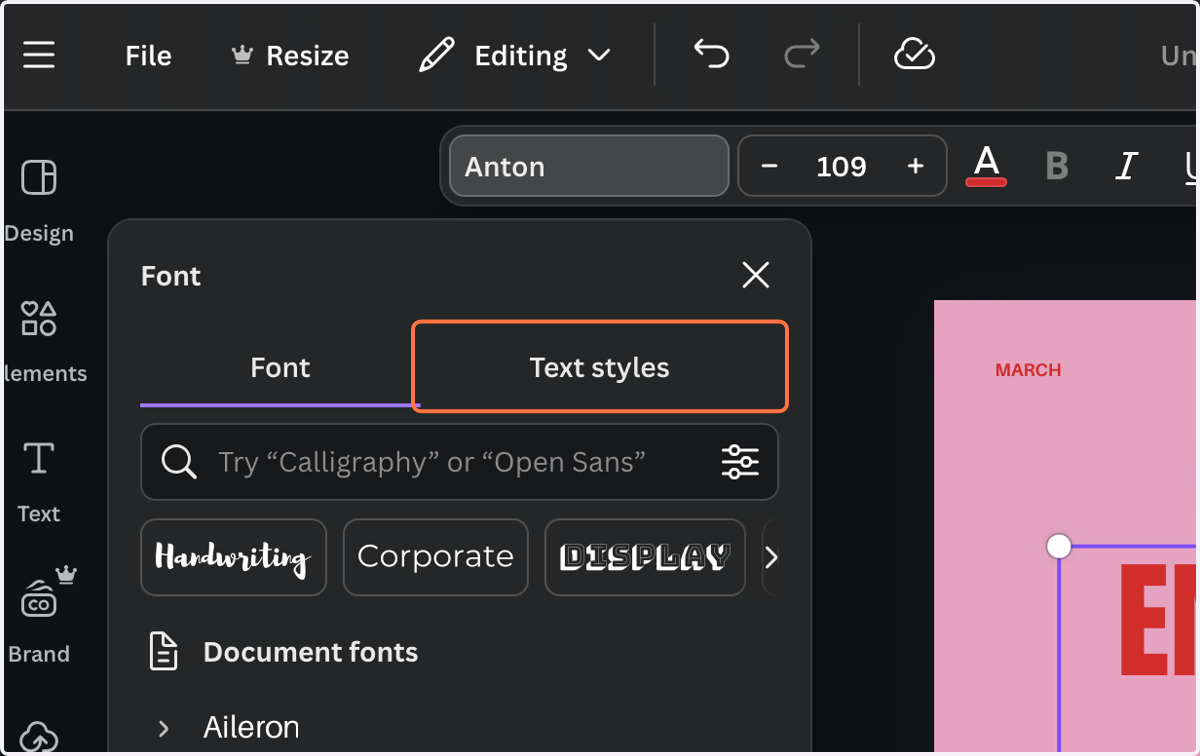Screen dimensions: 1200x756
Task: Select the Display font category
Action: coord(645,557)
